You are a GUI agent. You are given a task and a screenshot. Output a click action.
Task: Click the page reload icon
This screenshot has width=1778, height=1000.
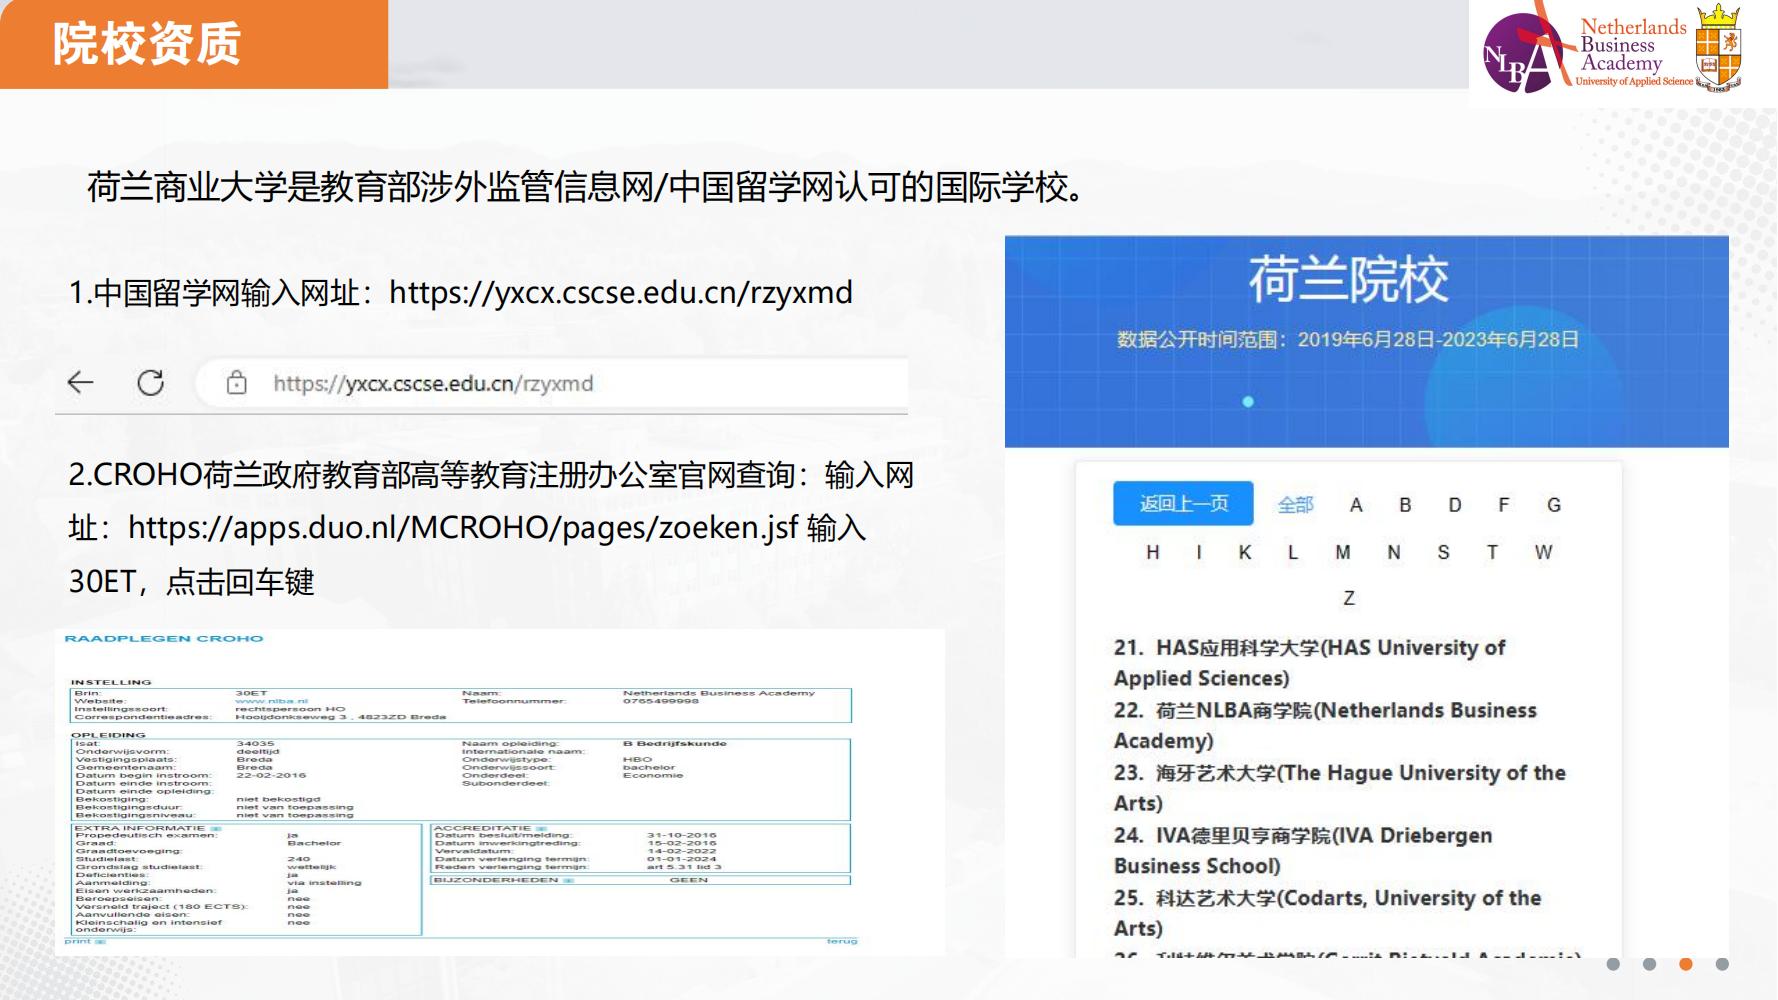point(150,383)
